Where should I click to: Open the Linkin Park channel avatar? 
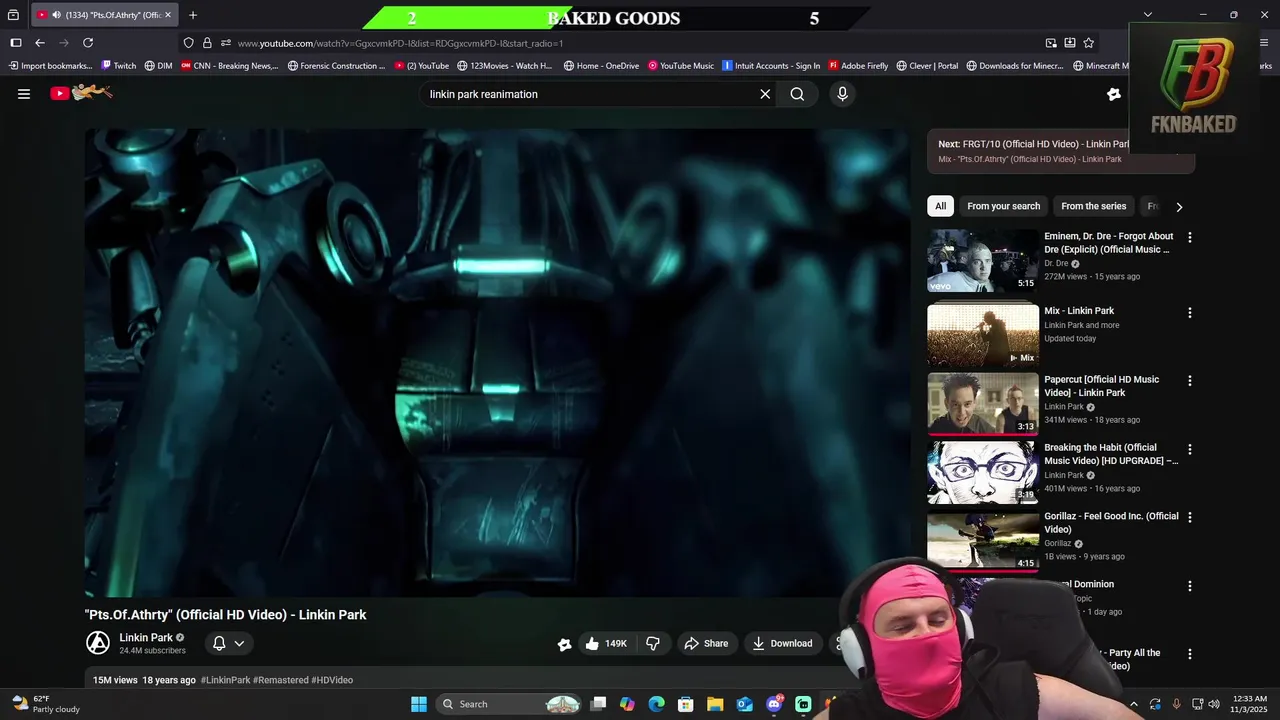click(98, 643)
